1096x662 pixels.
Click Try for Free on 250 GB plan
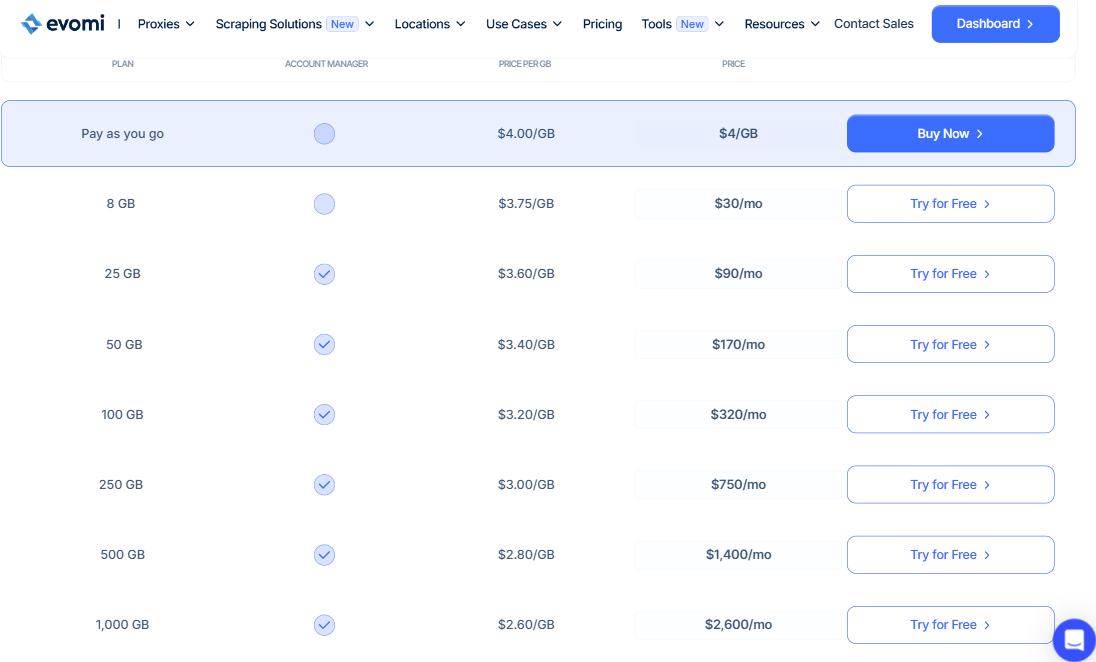click(951, 484)
